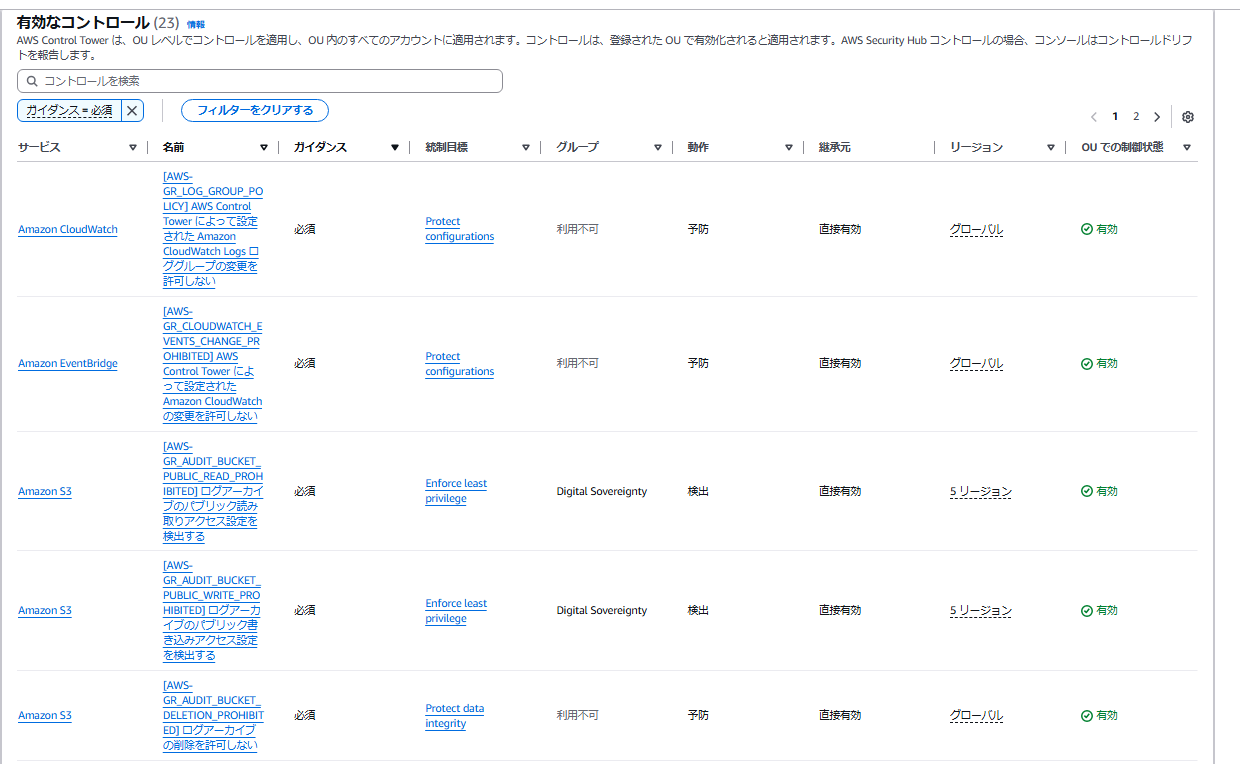Open the table preferences gear icon
1240x764 pixels.
[x=1188, y=117]
